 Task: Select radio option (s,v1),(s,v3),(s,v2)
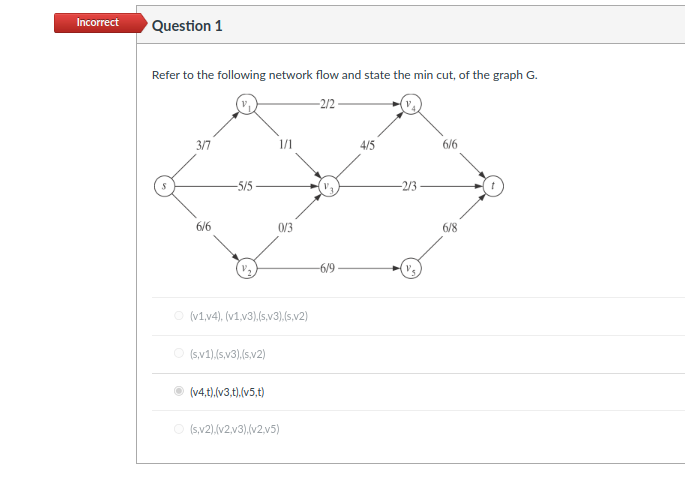(x=179, y=353)
